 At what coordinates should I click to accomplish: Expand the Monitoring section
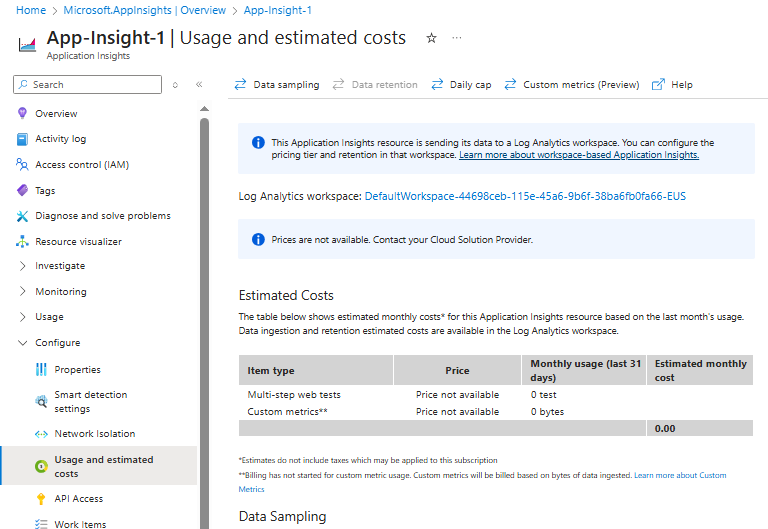point(22,291)
